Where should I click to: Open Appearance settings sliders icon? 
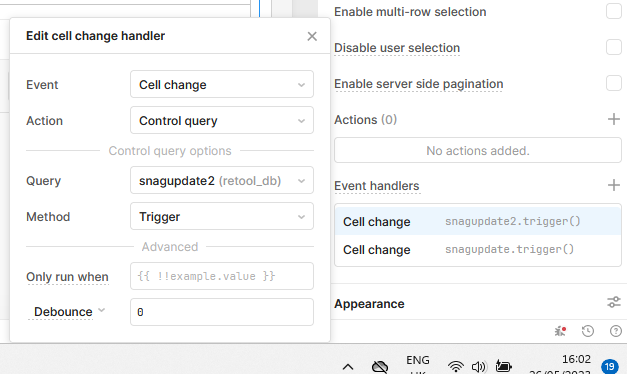click(x=613, y=302)
